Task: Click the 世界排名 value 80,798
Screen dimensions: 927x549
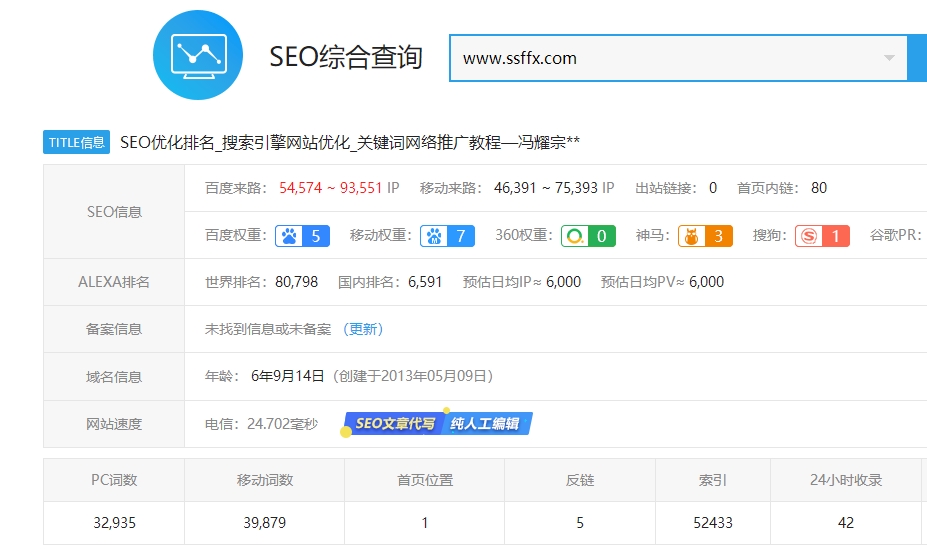Action: [296, 282]
